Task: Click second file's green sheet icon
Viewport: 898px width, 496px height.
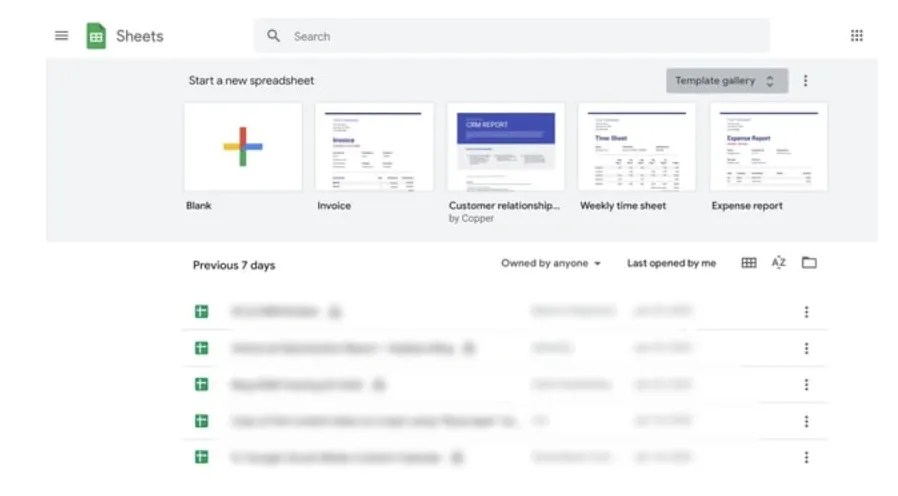Action: 202,348
